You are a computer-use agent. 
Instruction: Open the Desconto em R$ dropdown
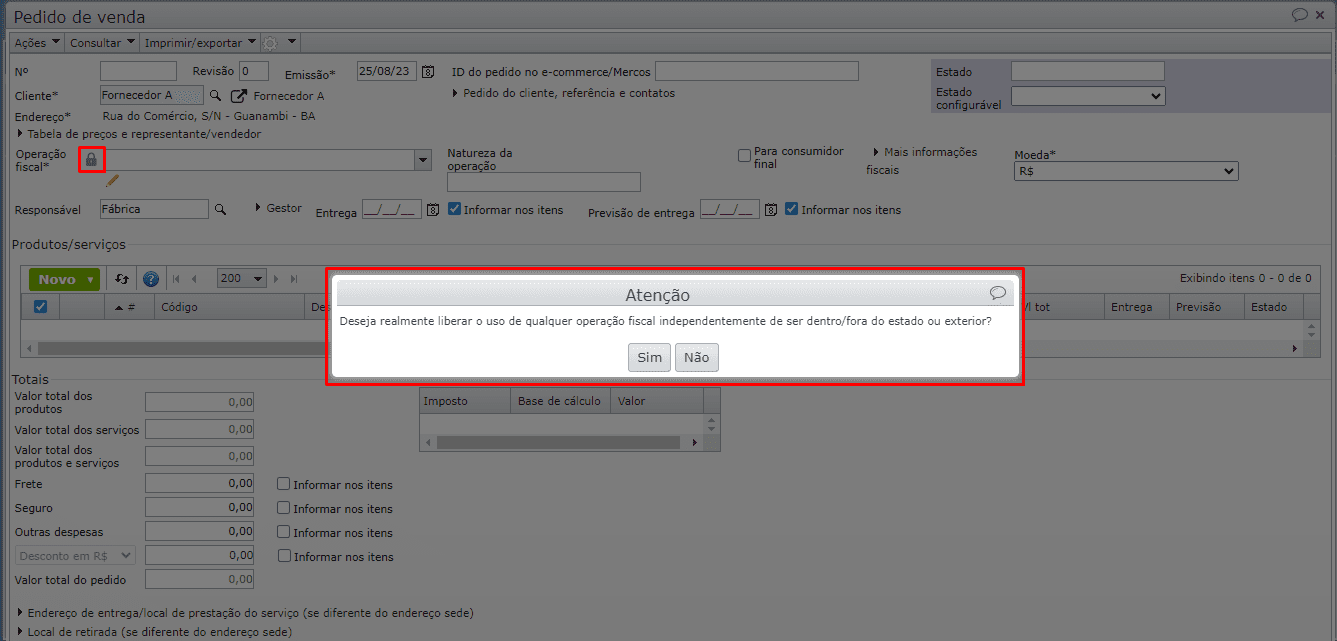tap(75, 555)
